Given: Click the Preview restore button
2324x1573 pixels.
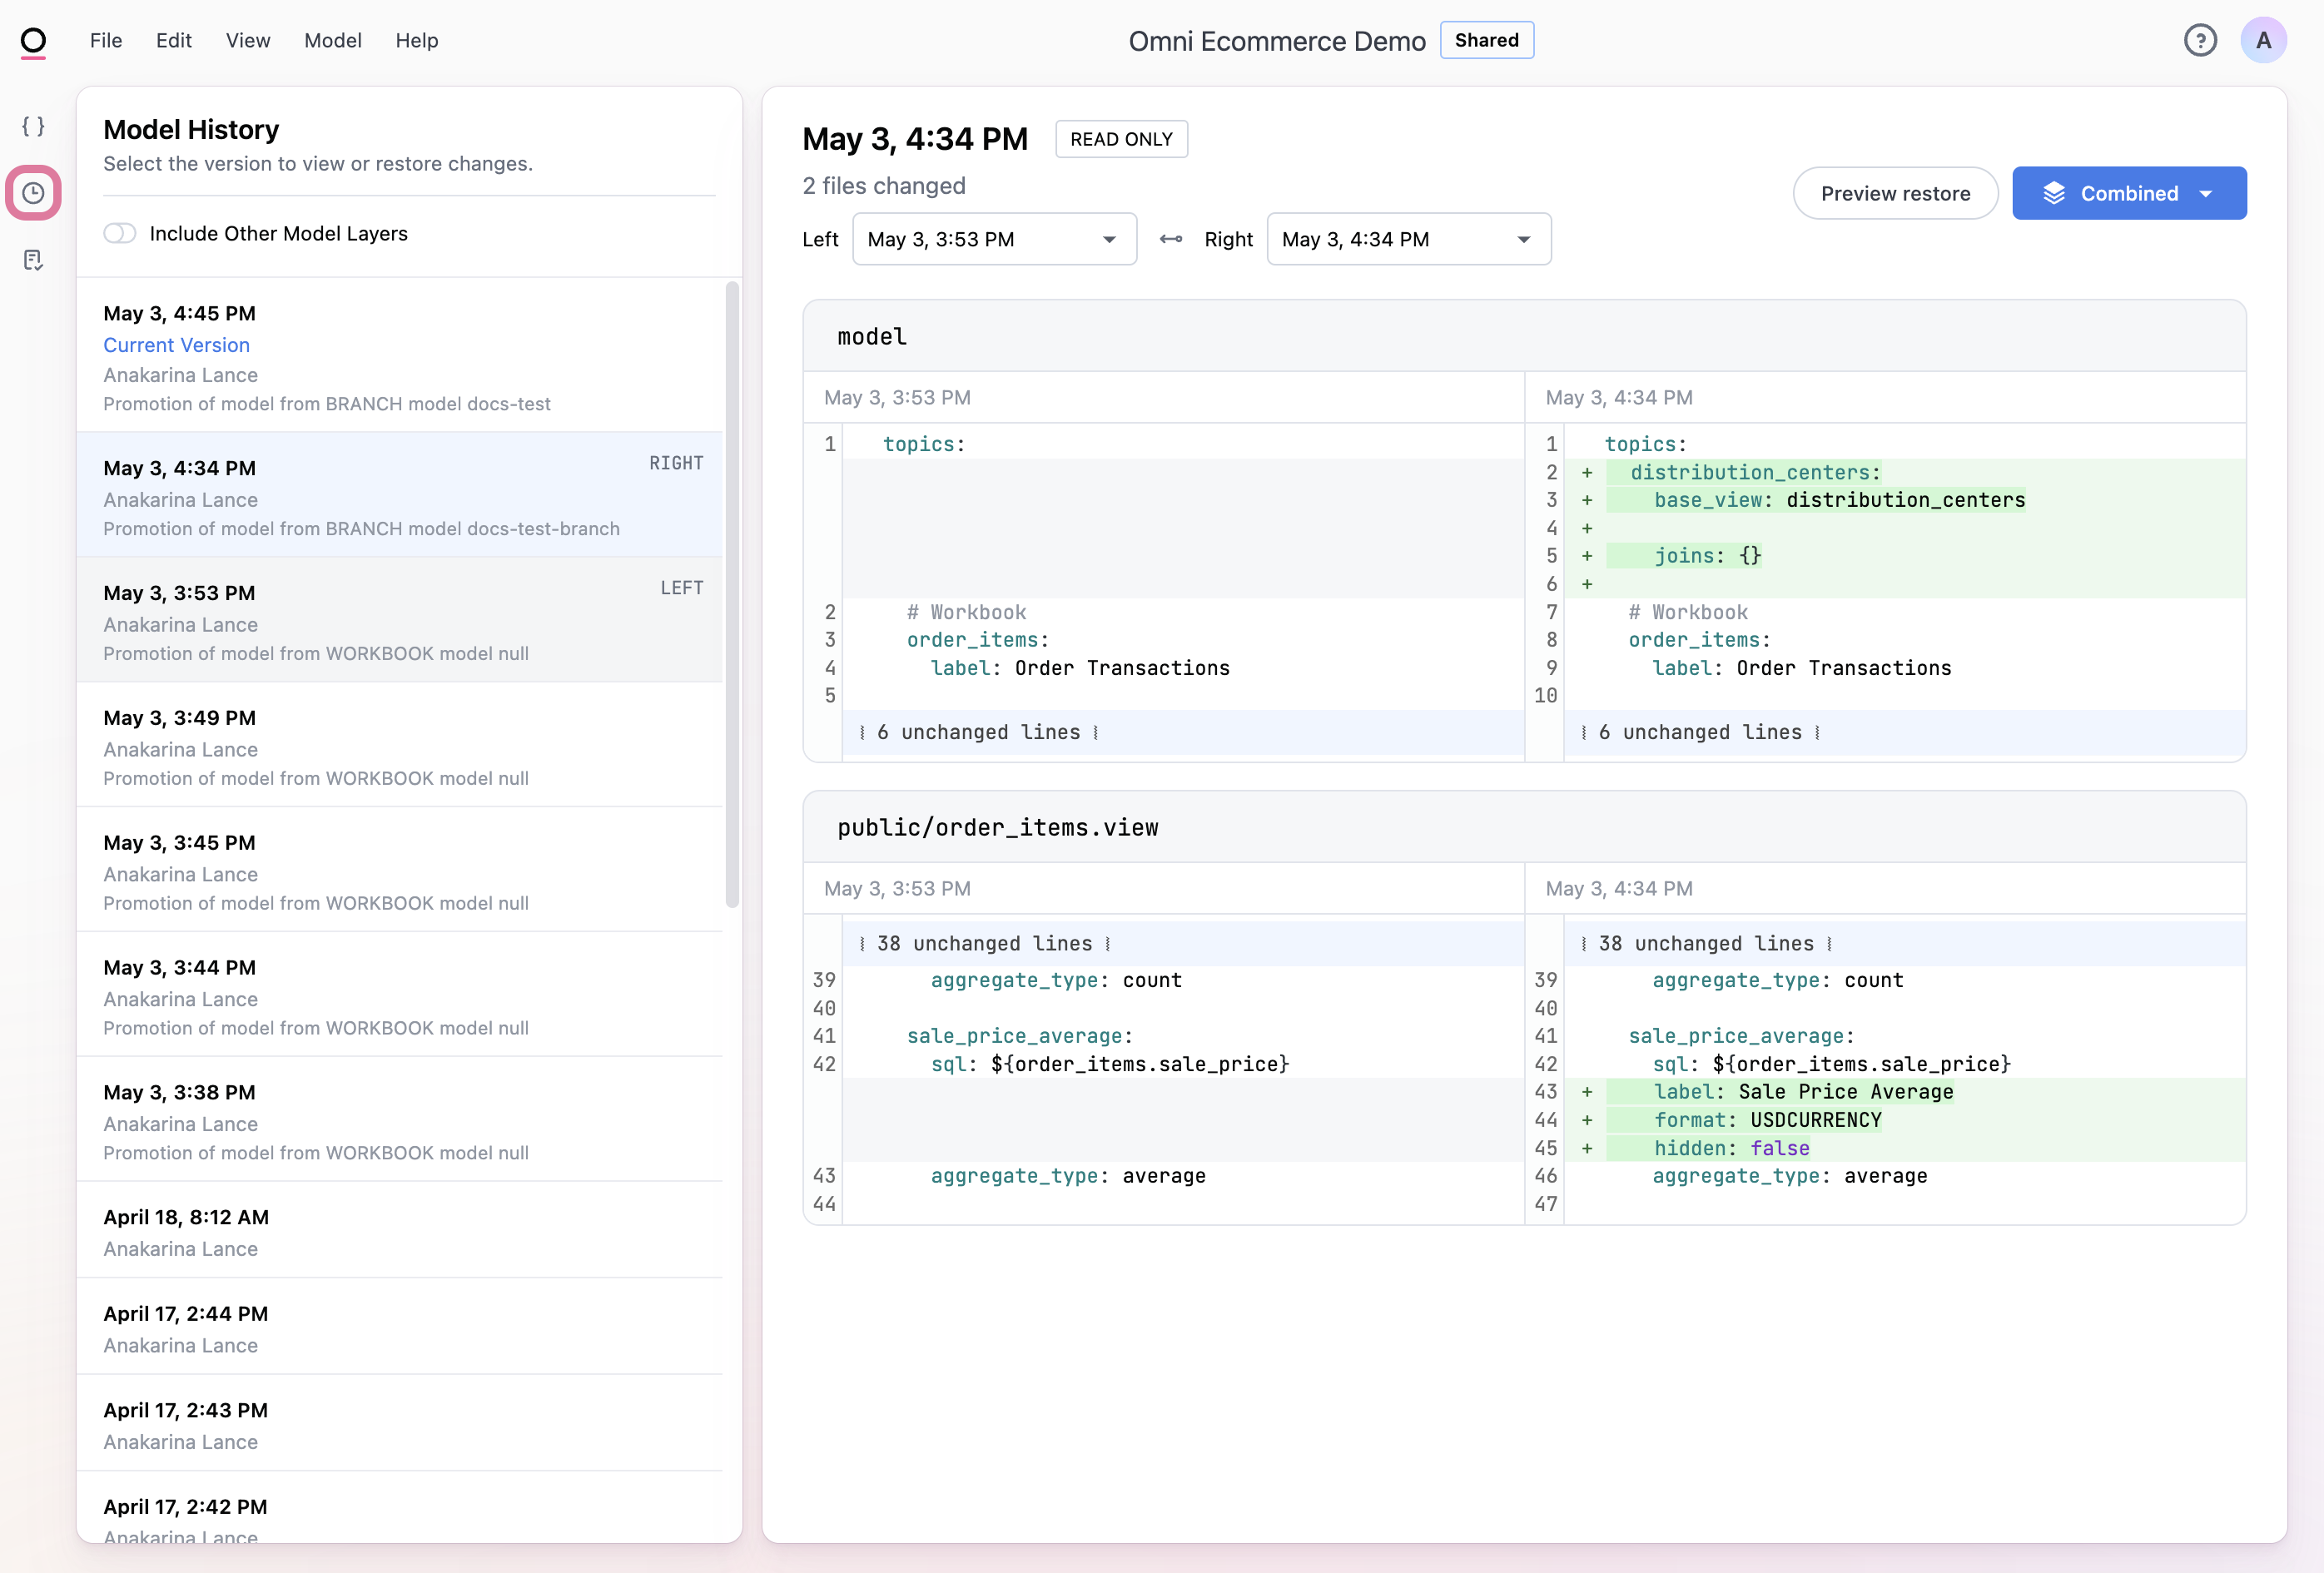Looking at the screenshot, I should point(1894,193).
